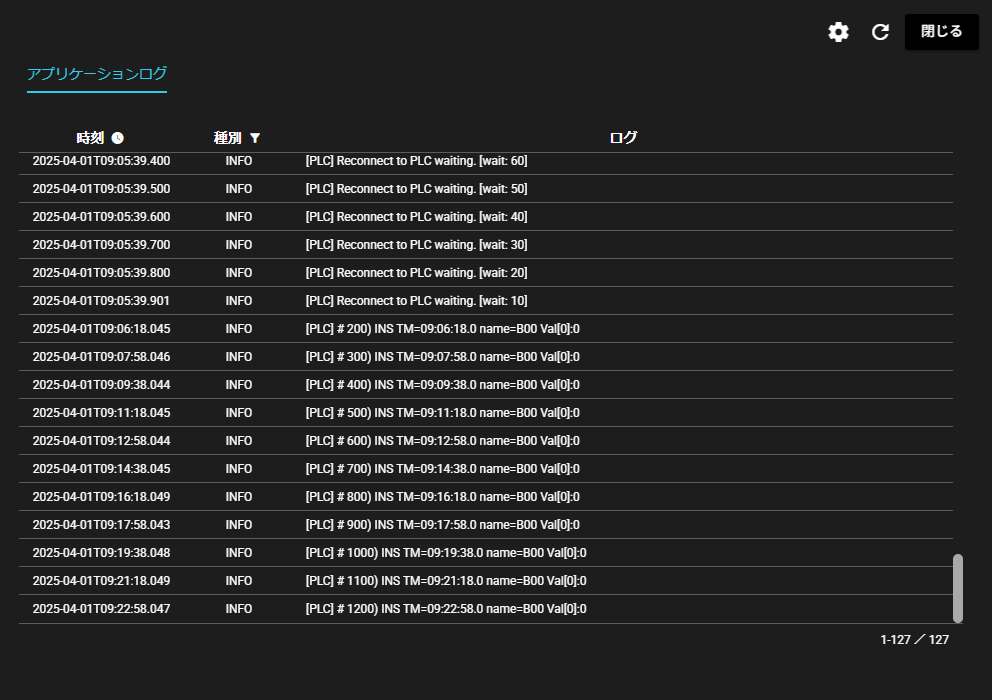This screenshot has width=992, height=700.
Task: Select log row with wait: 30
Action: (416, 245)
